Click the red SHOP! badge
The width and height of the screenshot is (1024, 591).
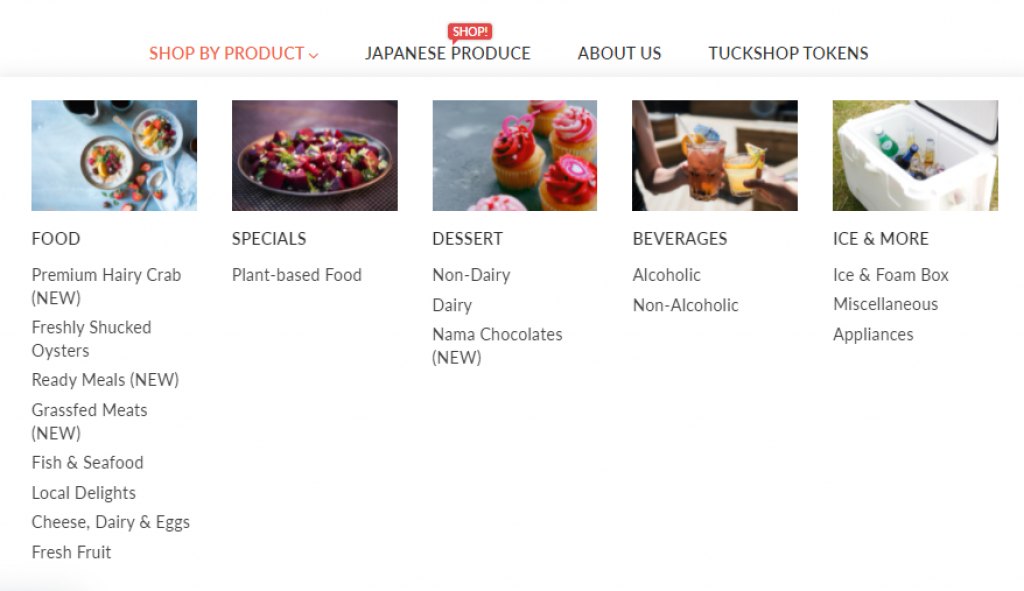[x=470, y=32]
